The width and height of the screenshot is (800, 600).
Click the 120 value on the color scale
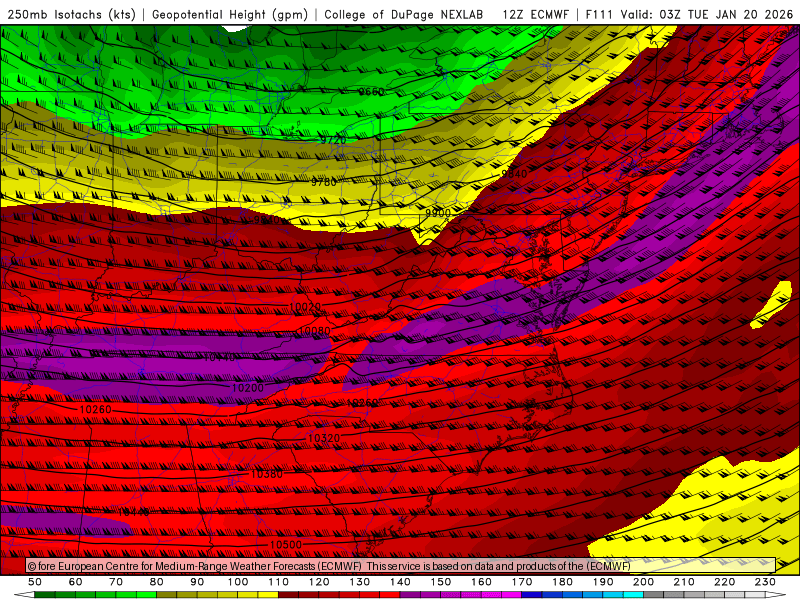tap(319, 582)
